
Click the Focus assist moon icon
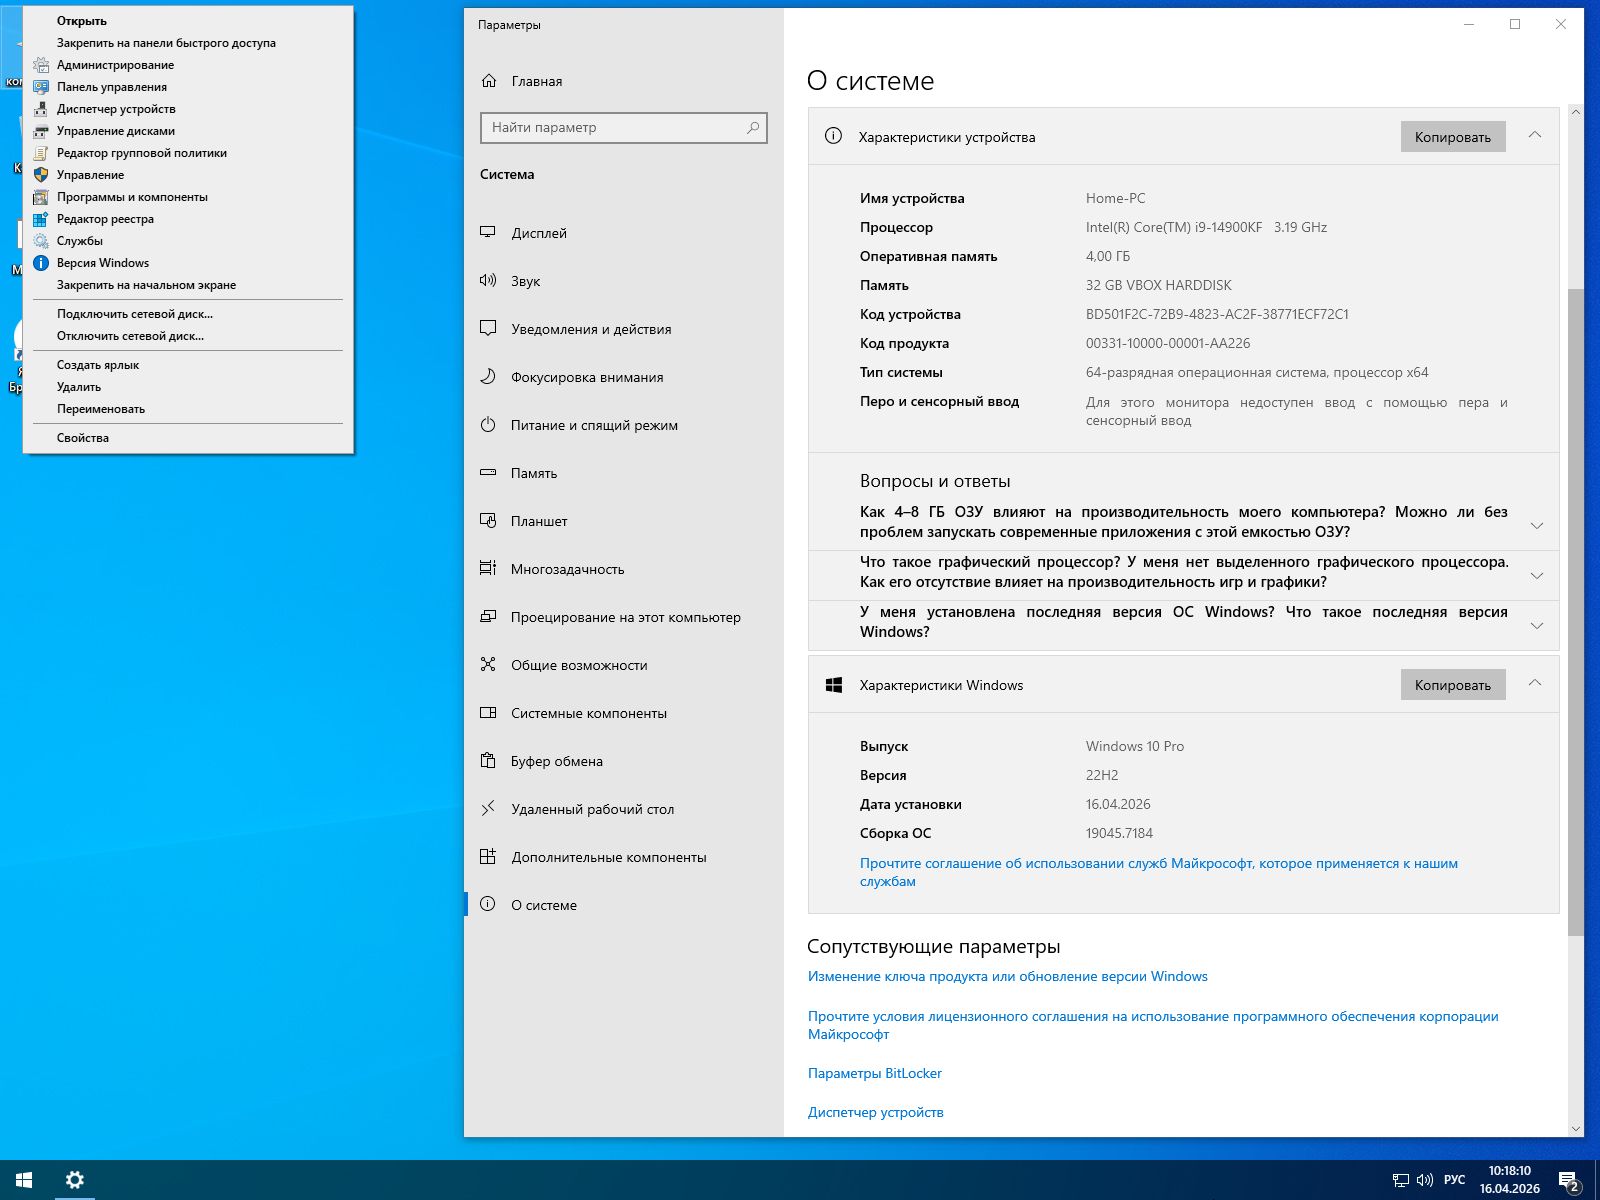[x=488, y=377]
